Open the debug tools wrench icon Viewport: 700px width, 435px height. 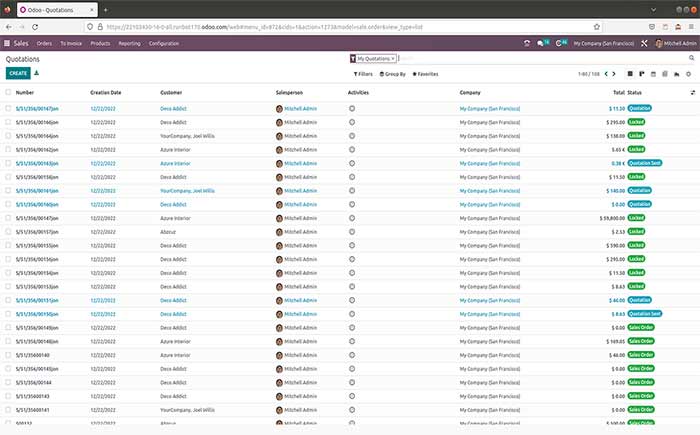coord(644,43)
